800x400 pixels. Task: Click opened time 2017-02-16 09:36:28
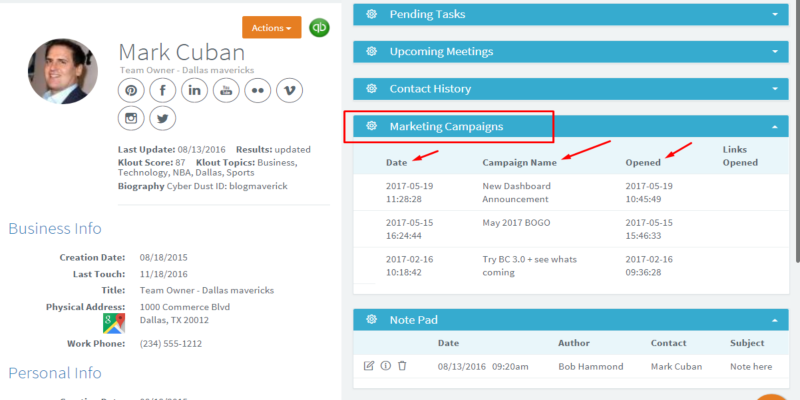point(649,266)
